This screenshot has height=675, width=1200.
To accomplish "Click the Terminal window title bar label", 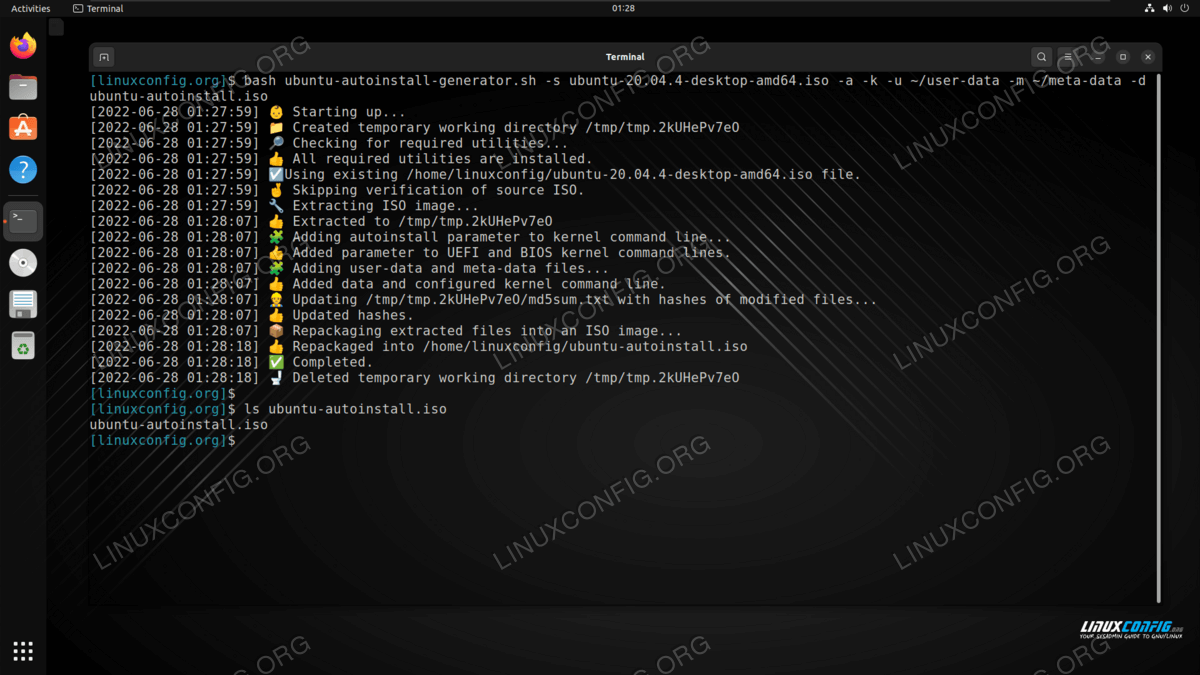I will coord(625,57).
